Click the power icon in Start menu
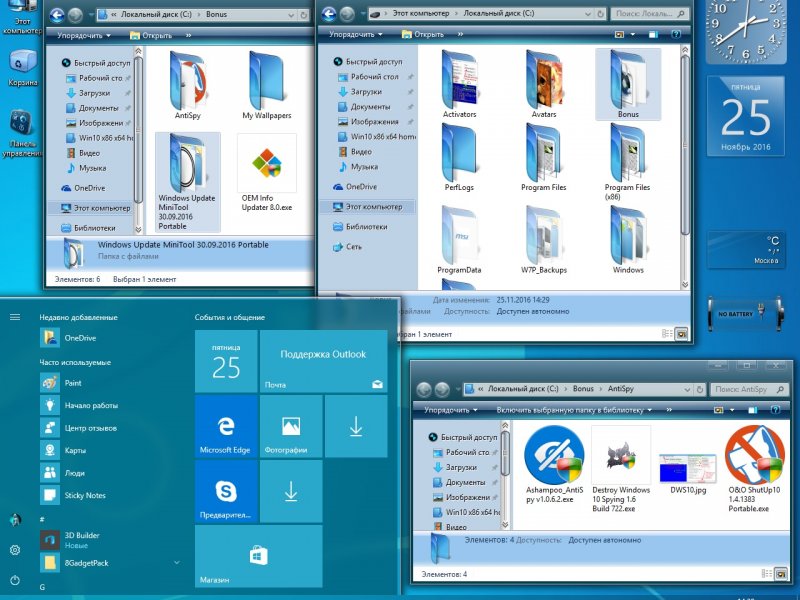 click(15, 580)
